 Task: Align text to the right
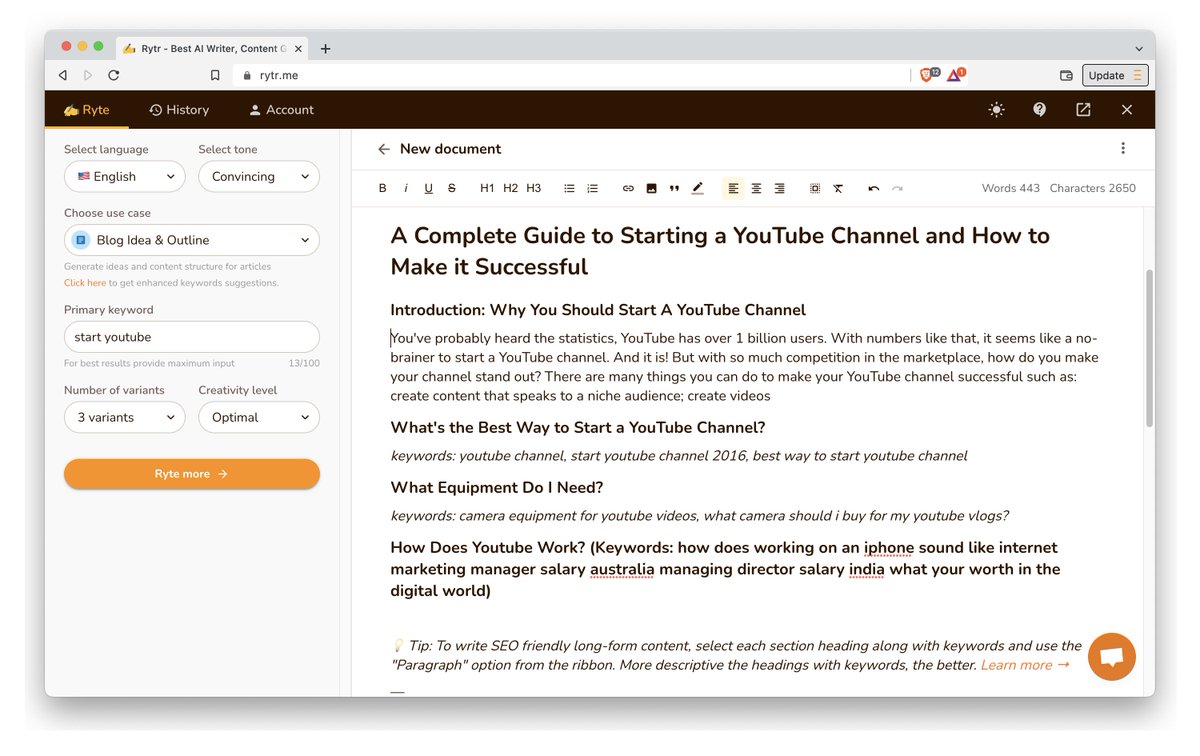tap(779, 188)
